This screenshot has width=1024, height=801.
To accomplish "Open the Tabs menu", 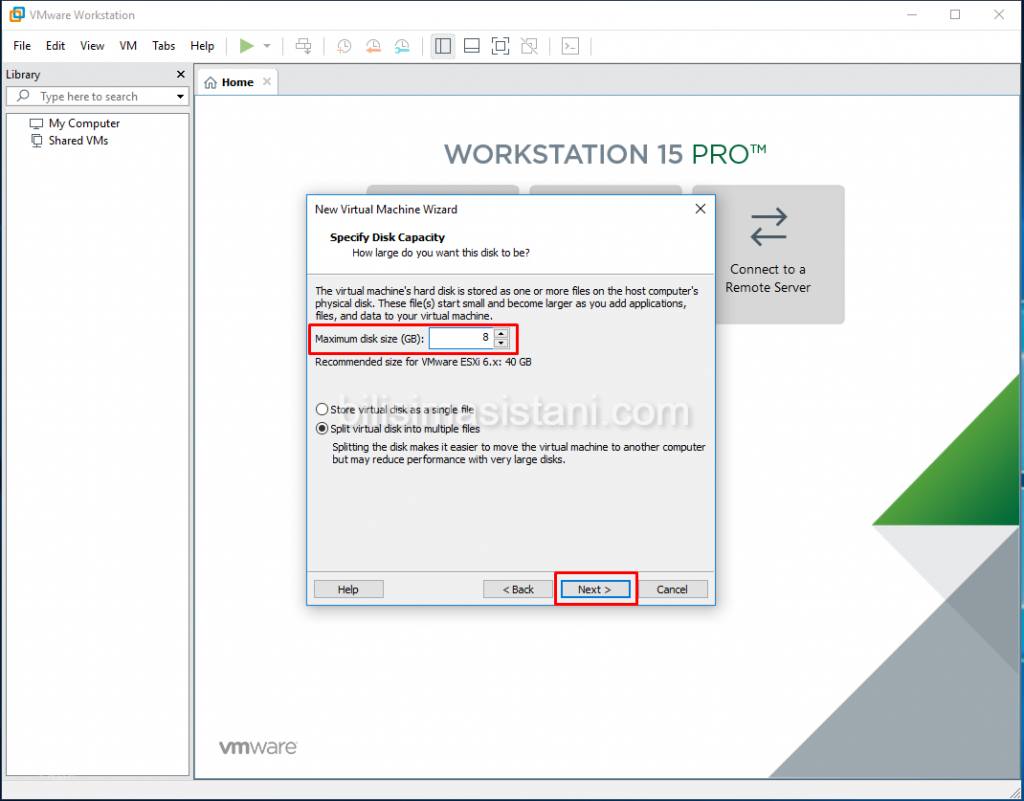I will coord(163,46).
